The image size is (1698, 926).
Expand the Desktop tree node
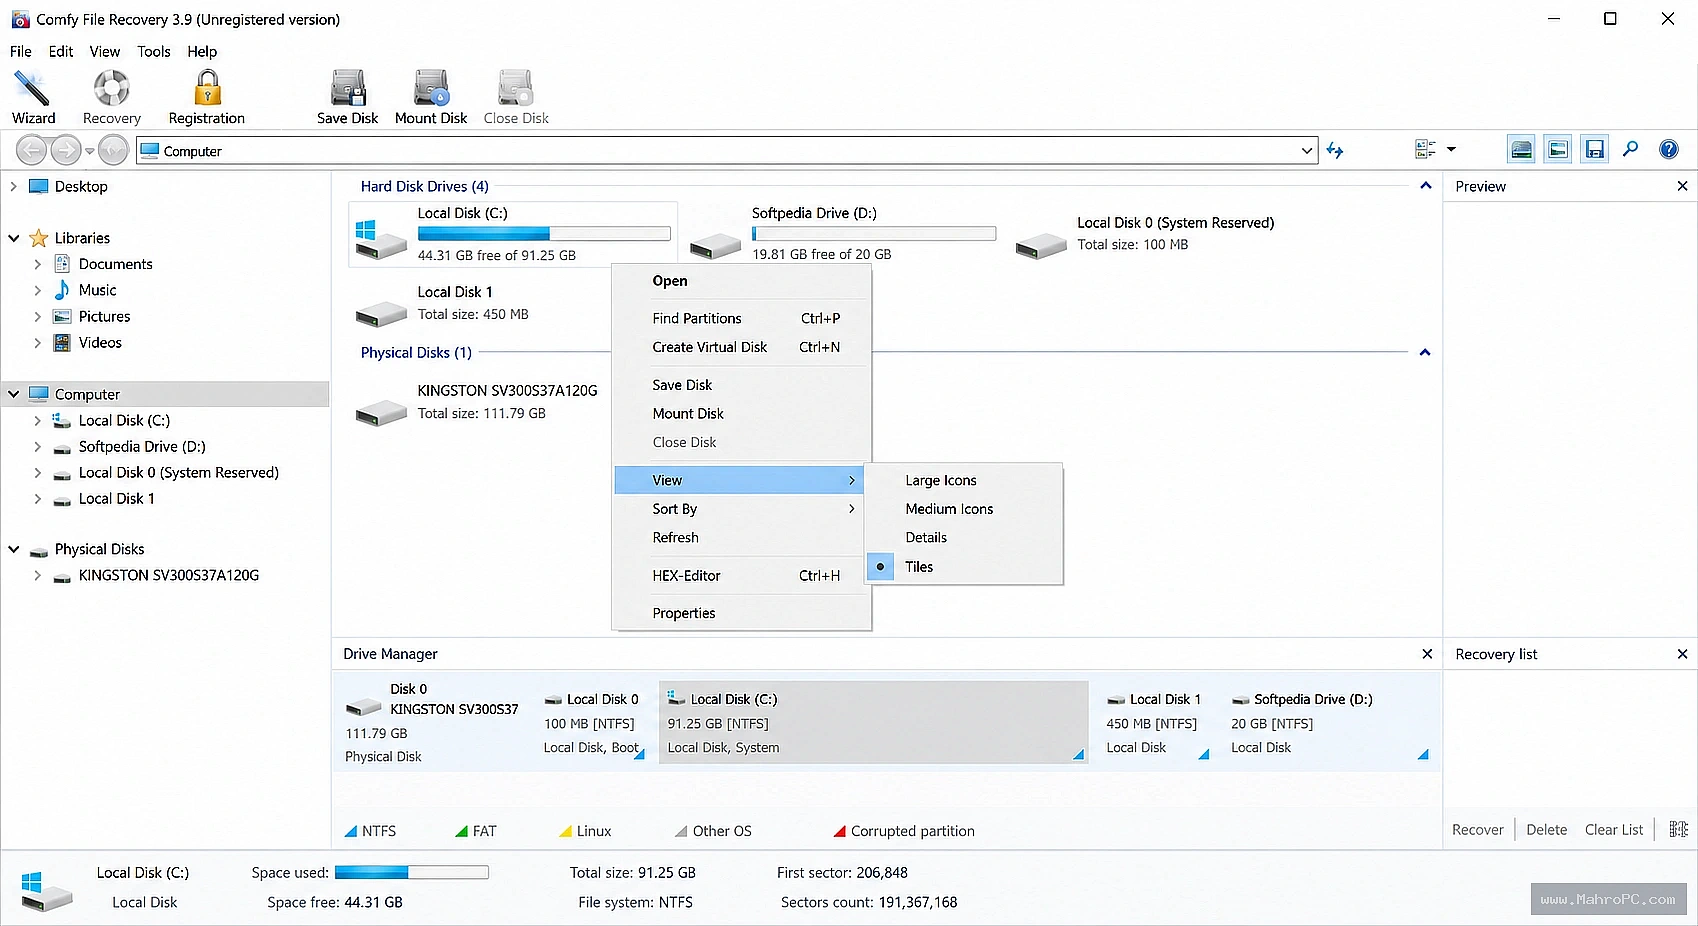point(13,186)
